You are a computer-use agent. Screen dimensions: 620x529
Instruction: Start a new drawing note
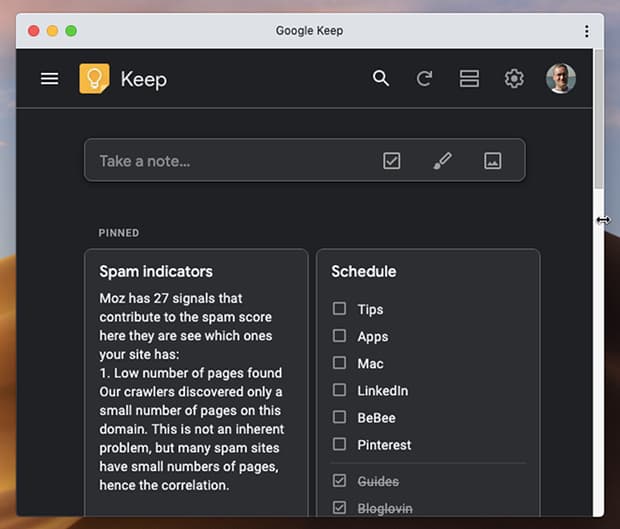[442, 161]
